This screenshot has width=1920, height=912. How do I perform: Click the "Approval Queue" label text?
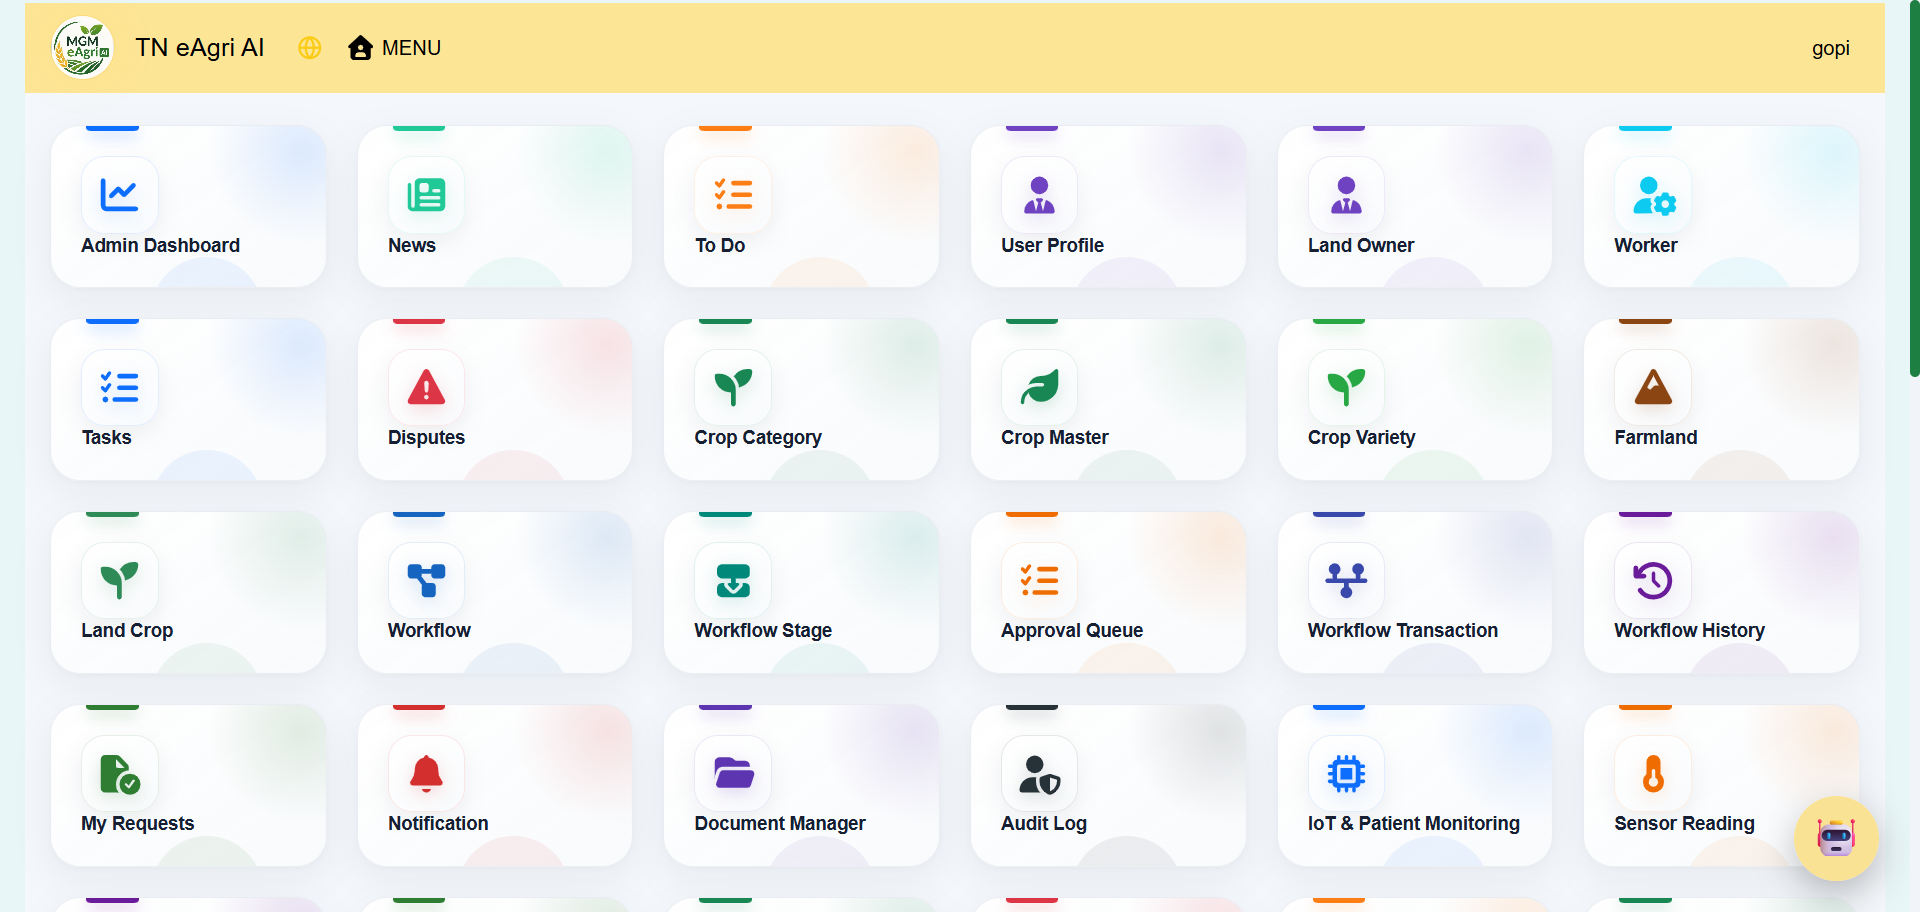(1072, 630)
